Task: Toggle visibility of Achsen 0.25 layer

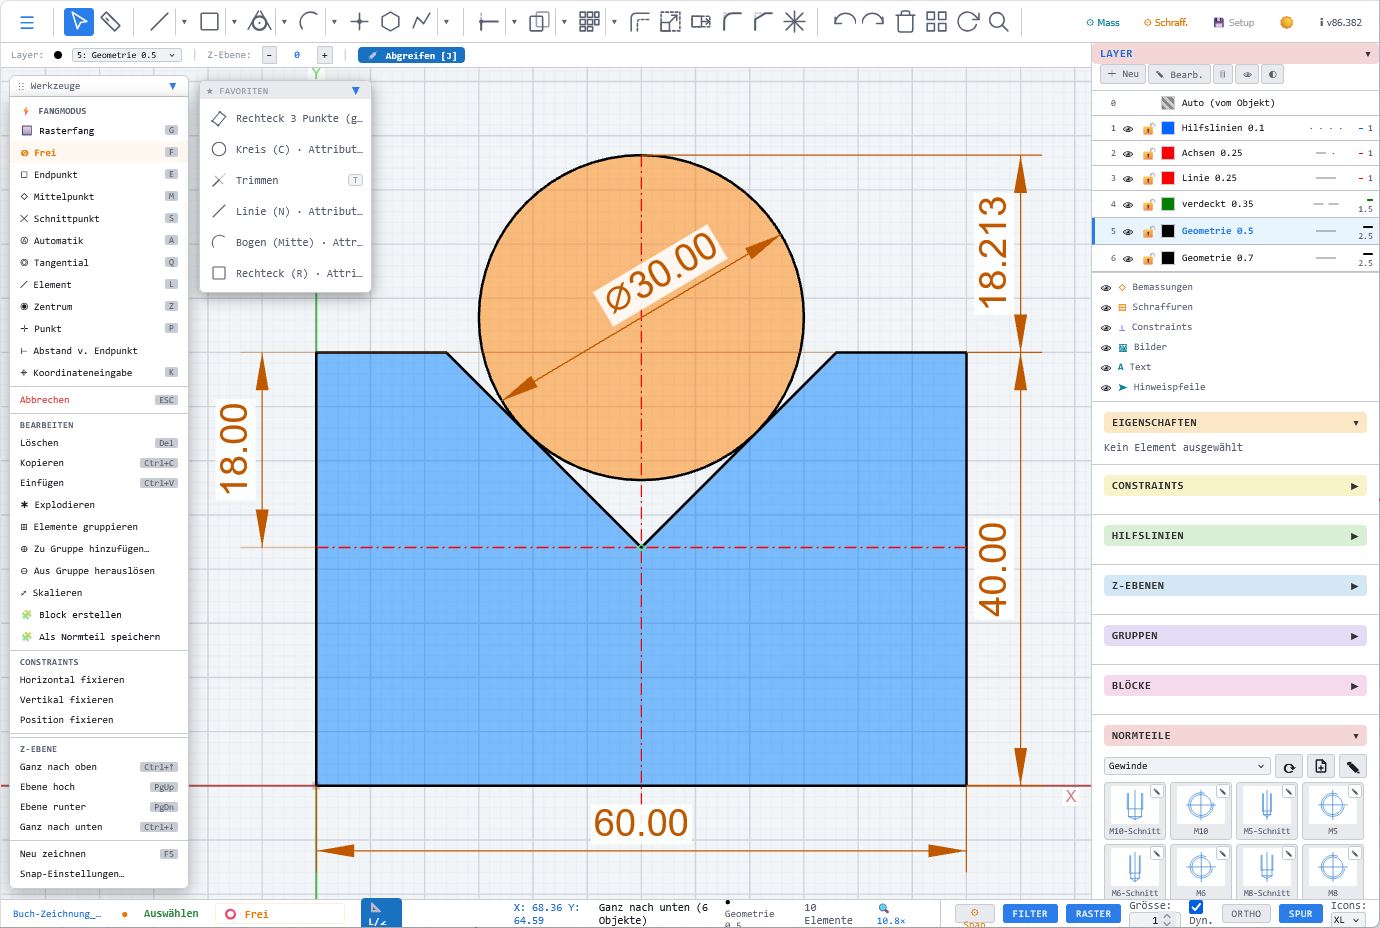Action: click(x=1128, y=154)
